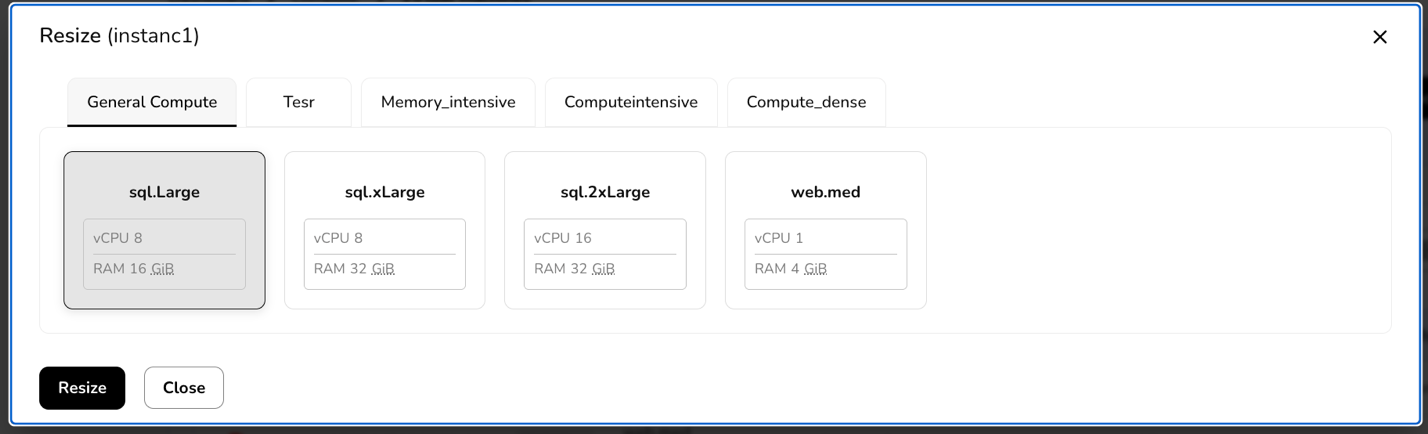Viewport: 1428px width, 434px height.
Task: Click the vCPU 8 line in sql.xLarge
Action: click(338, 238)
